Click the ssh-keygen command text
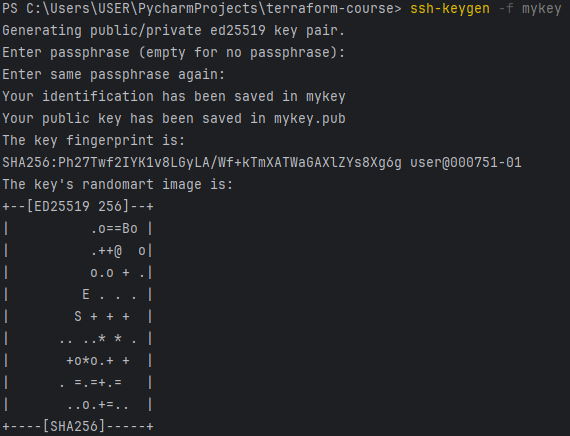Viewport: 570px width, 436px height. coord(450,9)
